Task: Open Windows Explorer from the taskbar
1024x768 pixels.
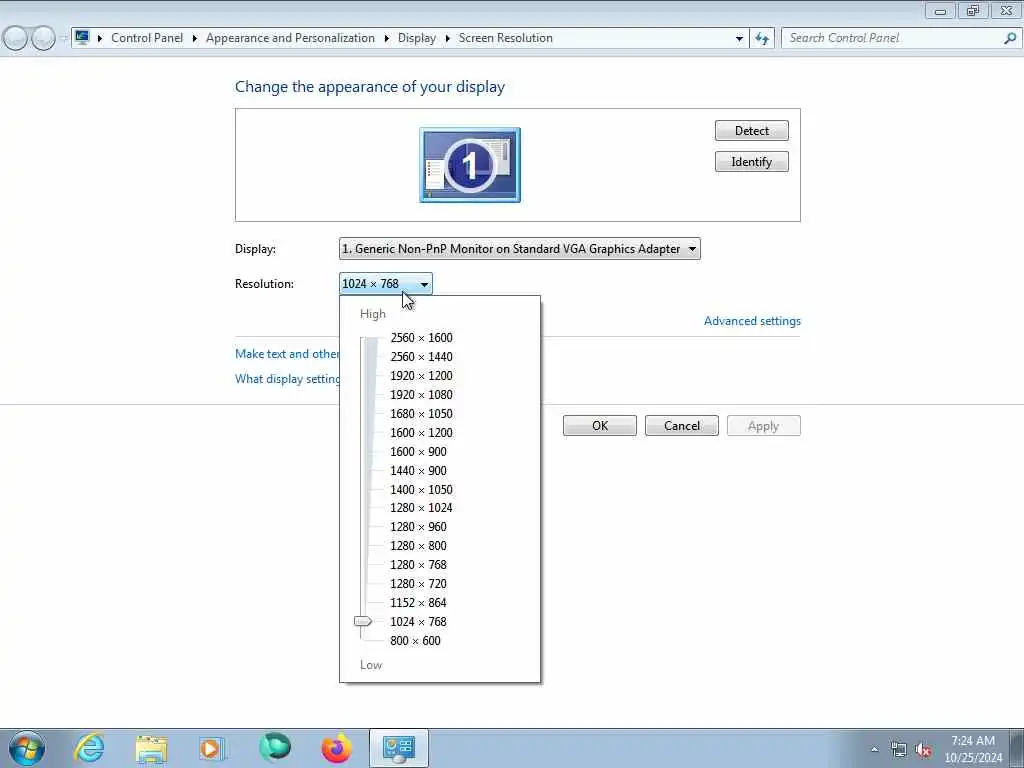Action: coord(152,748)
